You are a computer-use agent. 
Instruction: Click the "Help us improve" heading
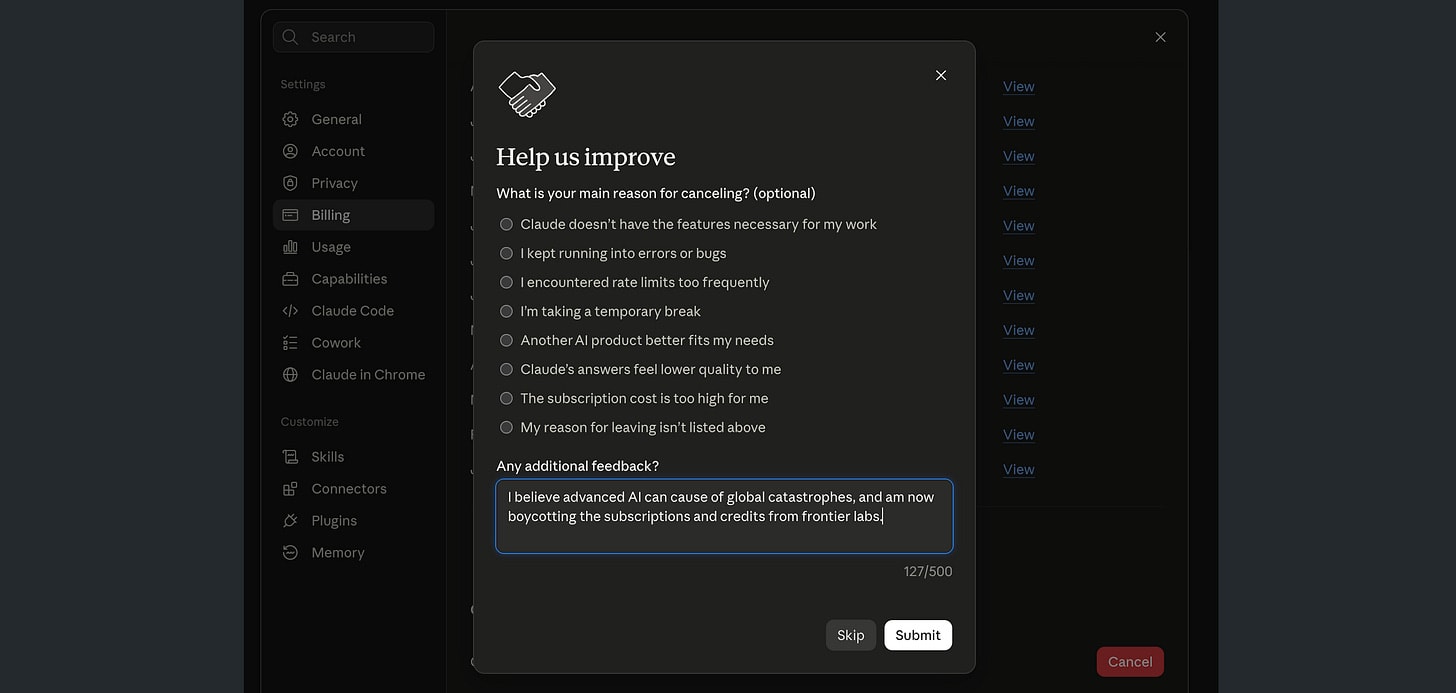(586, 157)
